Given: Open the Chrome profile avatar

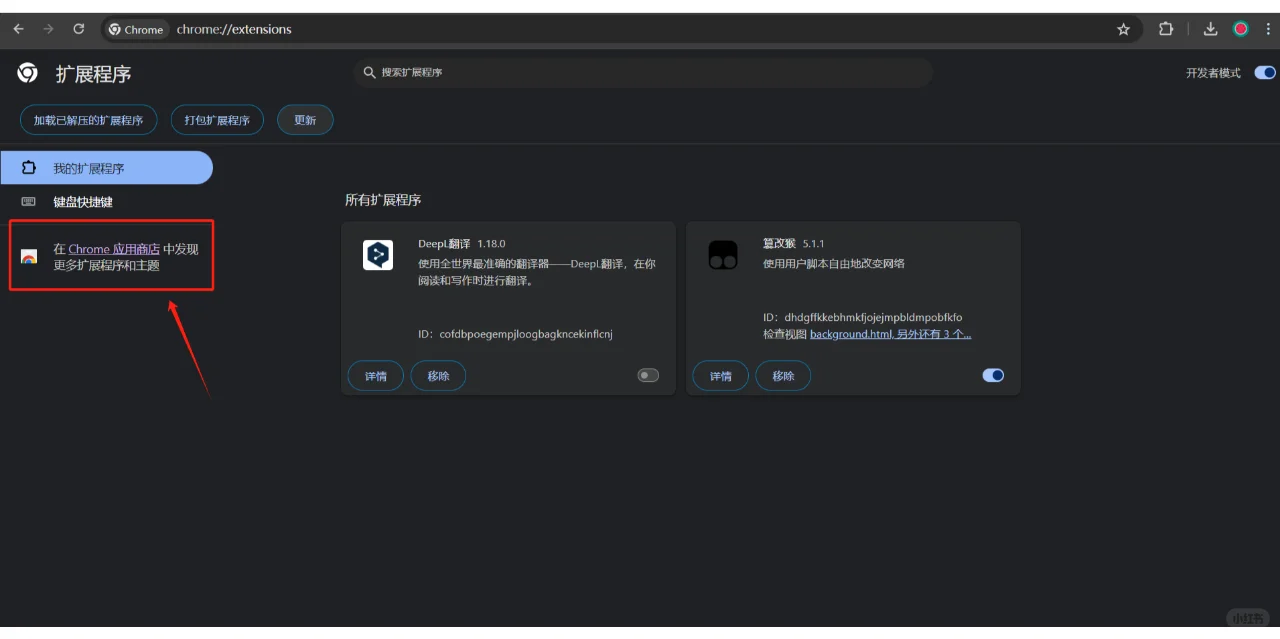Looking at the screenshot, I should pos(1241,29).
